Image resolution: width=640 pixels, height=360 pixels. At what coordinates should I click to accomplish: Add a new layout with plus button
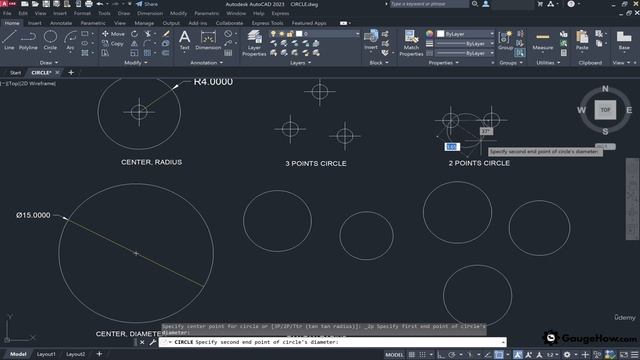pyautogui.click(x=99, y=354)
